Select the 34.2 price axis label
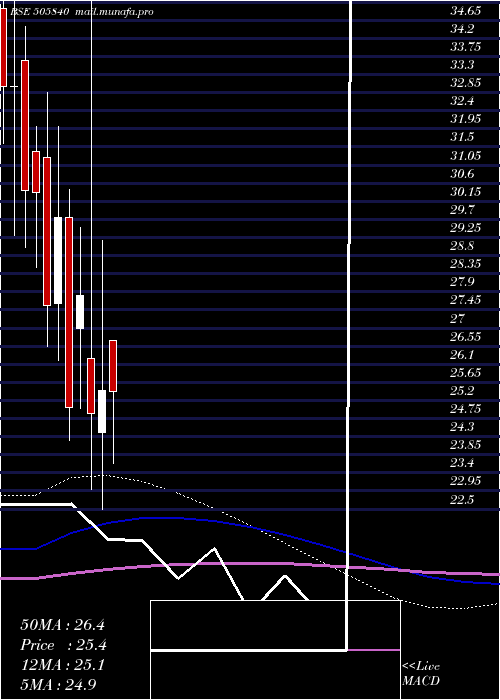 point(462,29)
